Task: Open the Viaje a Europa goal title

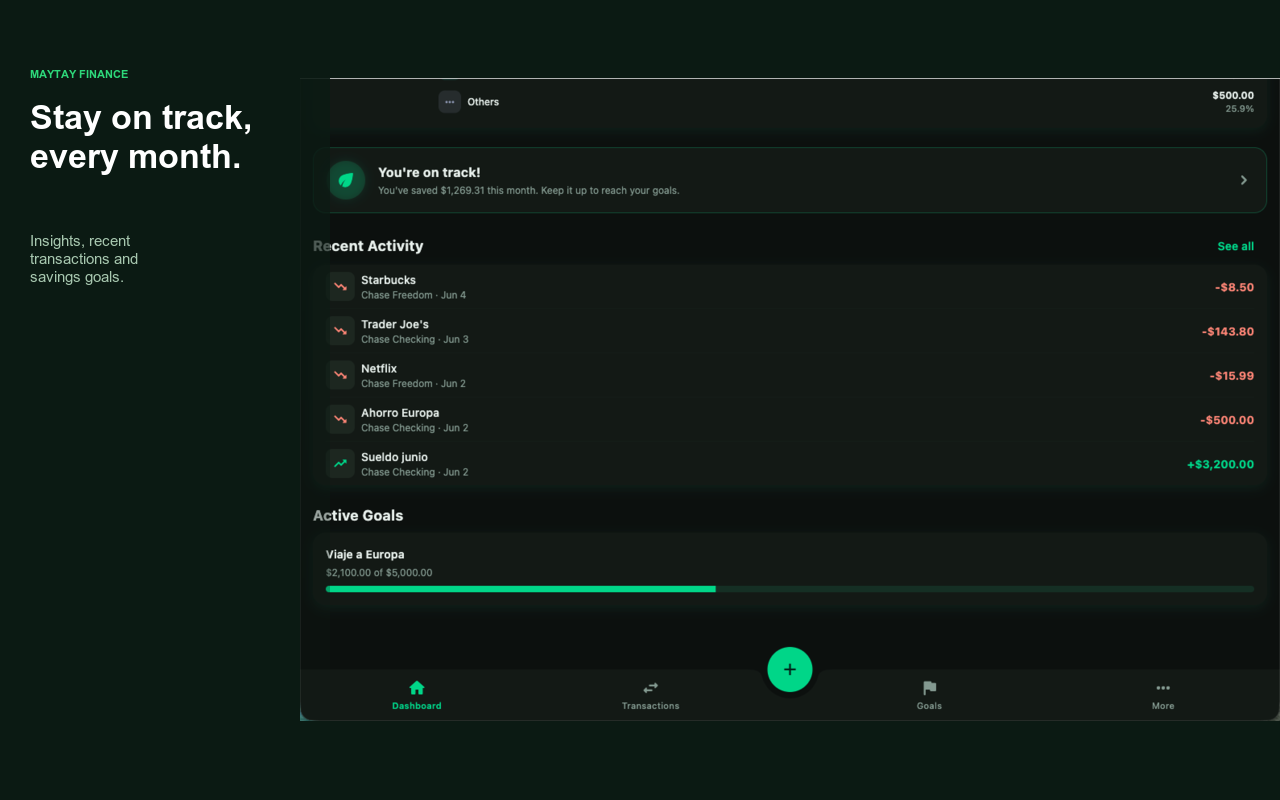Action: coord(365,554)
